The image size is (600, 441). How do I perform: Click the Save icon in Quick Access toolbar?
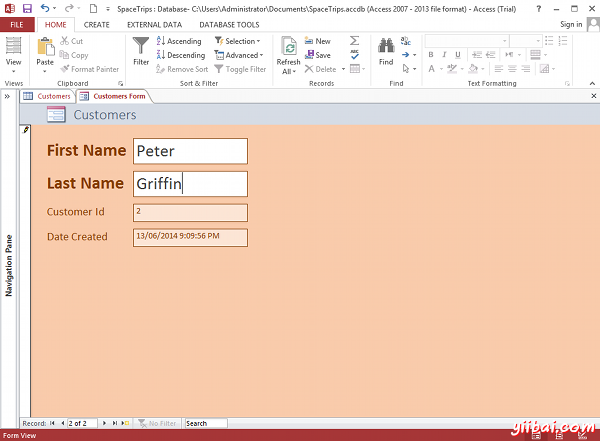coord(27,8)
